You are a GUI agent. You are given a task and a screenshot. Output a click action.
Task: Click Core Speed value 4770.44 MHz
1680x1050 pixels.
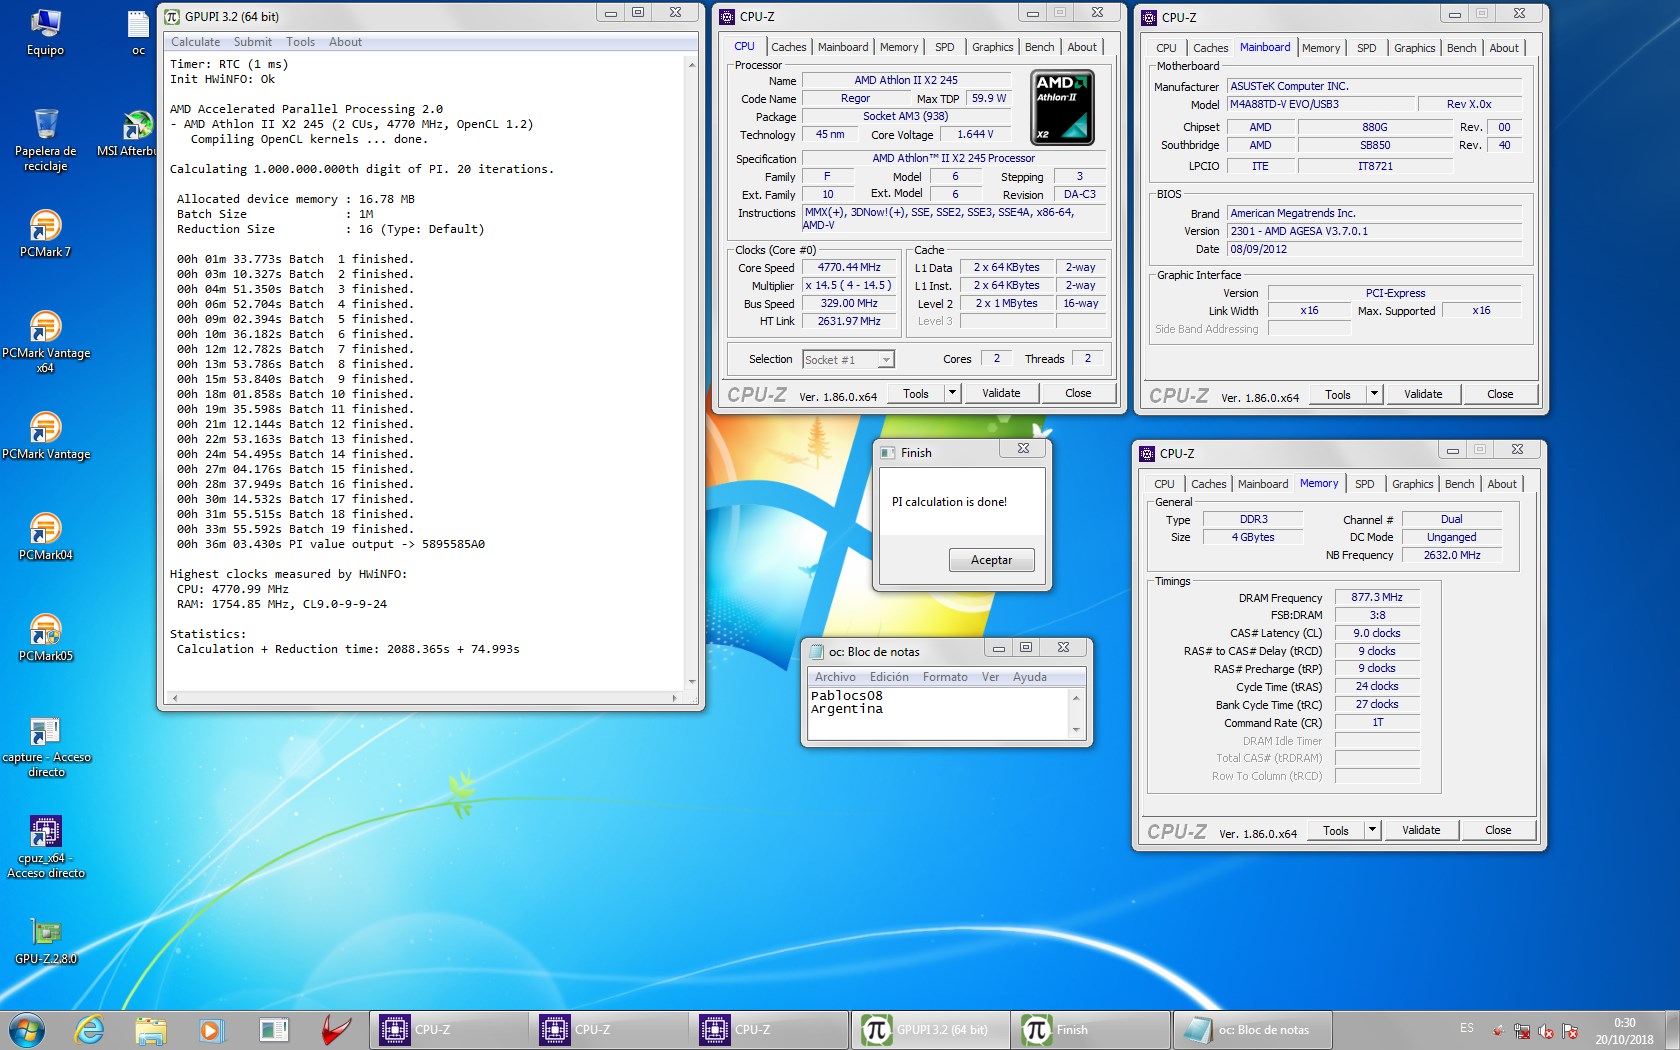point(849,267)
